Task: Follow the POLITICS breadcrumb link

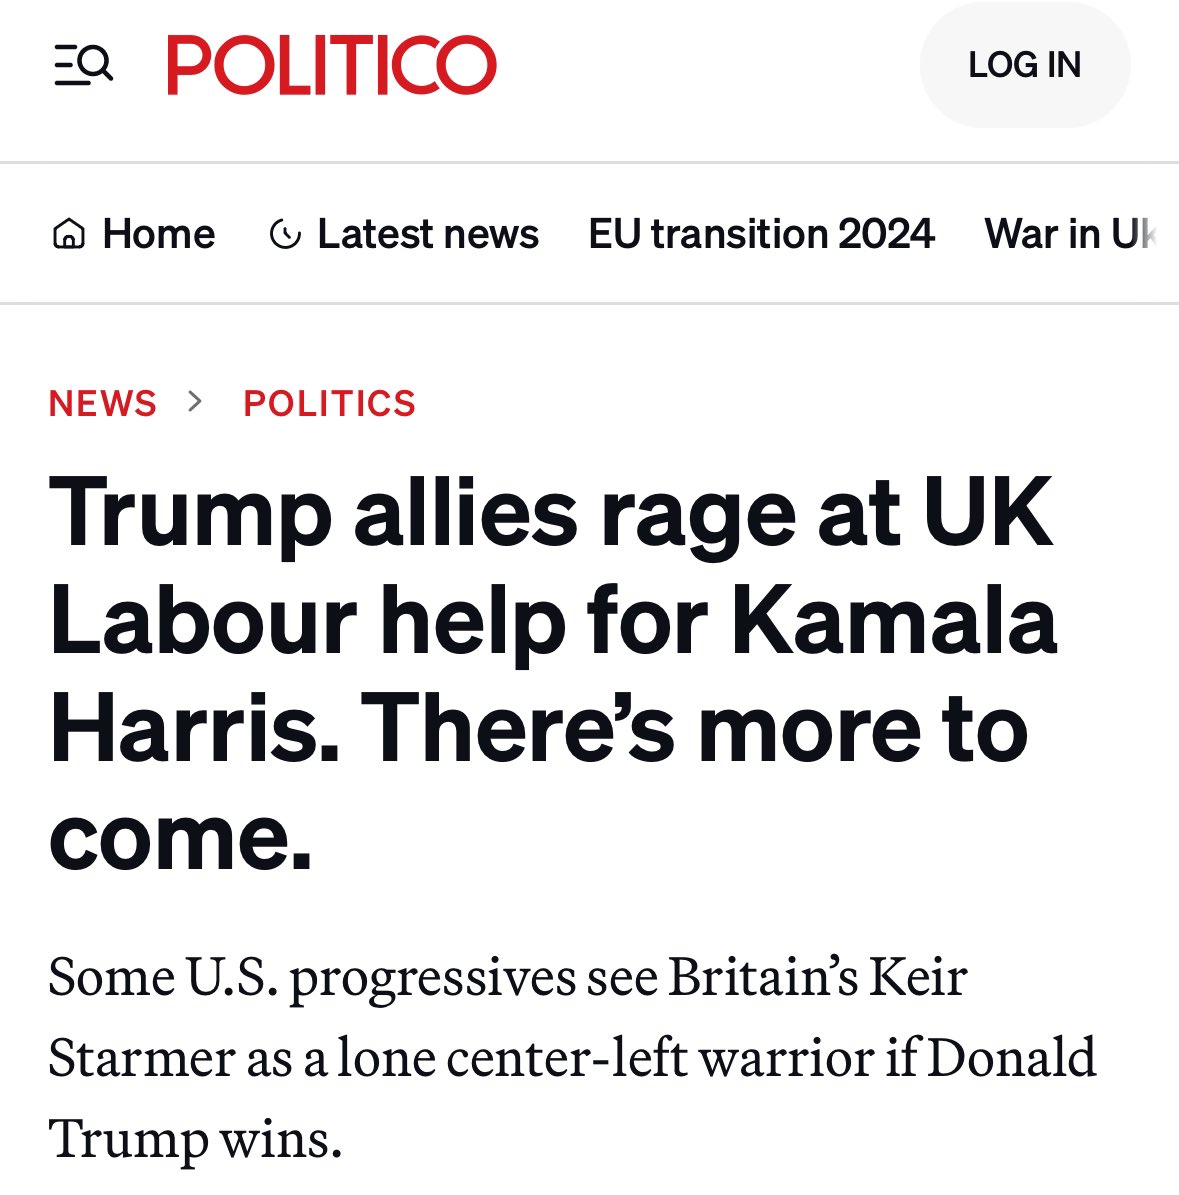Action: tap(329, 403)
